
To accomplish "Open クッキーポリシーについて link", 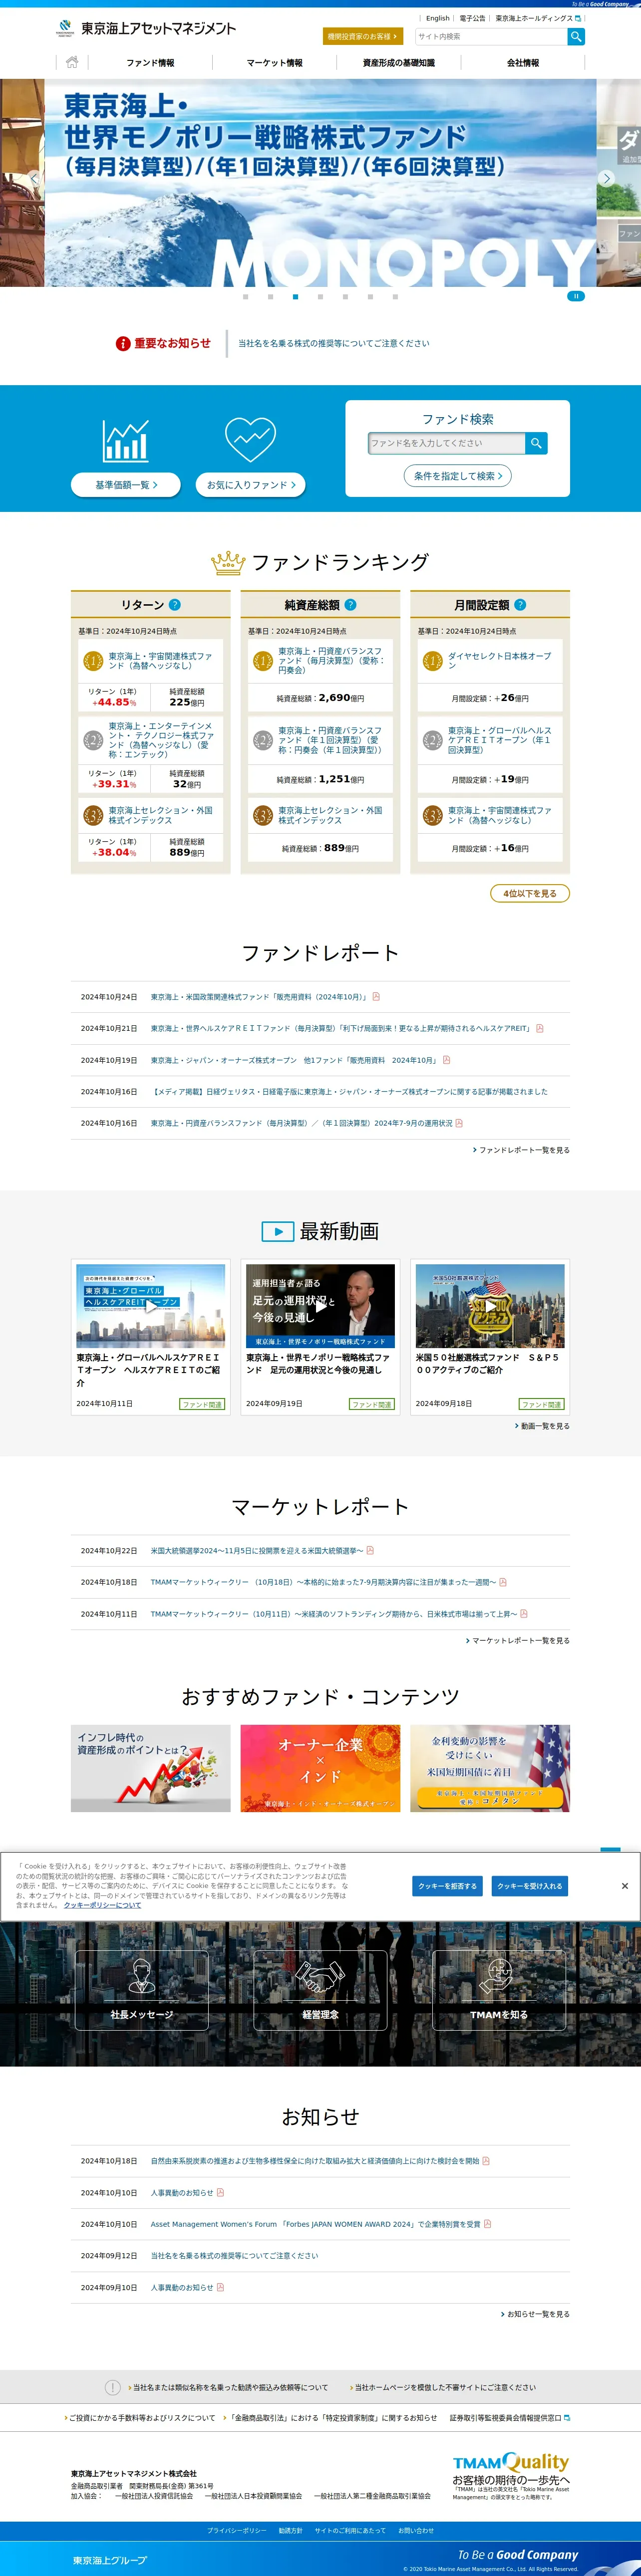I will pos(102,1906).
